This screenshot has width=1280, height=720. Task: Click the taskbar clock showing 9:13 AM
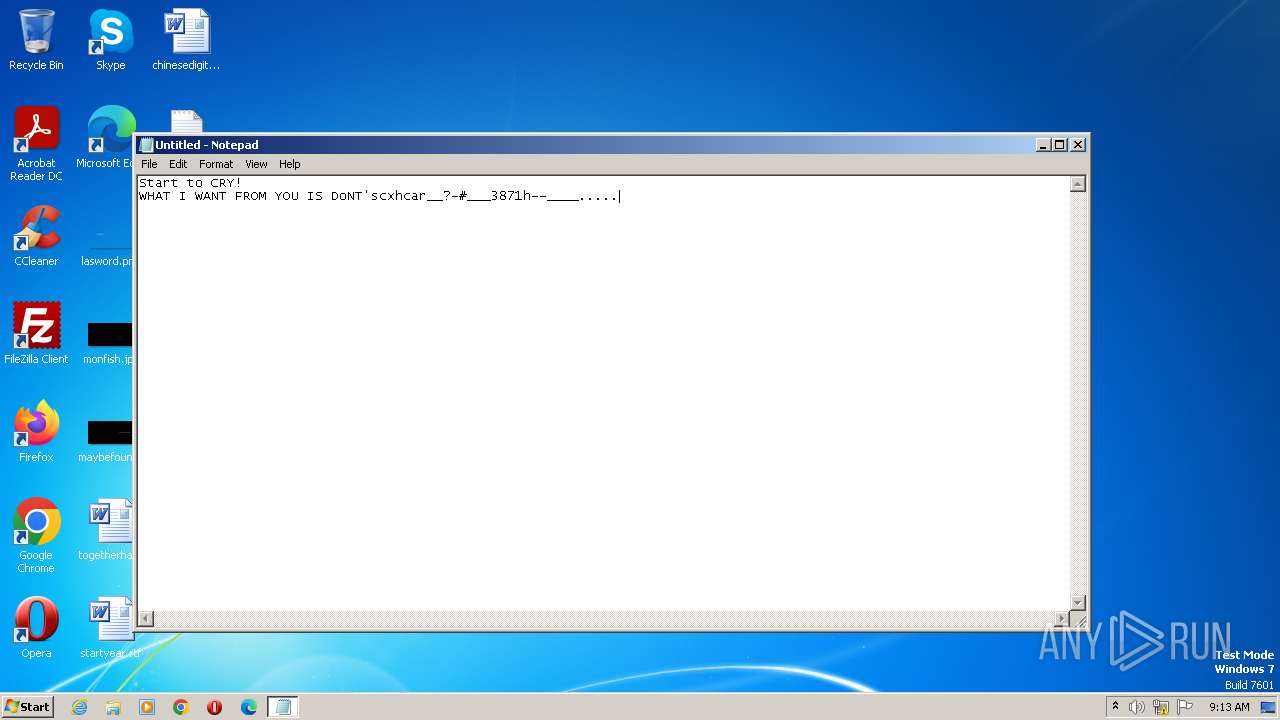(x=1229, y=707)
